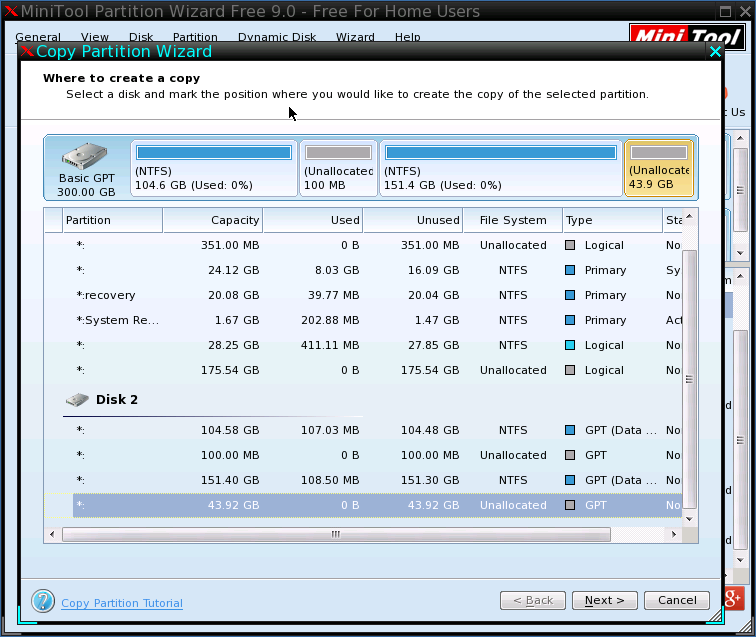This screenshot has height=637, width=756.
Task: Click horizontal scrollbar right arrow
Action: pyautogui.click(x=674, y=534)
